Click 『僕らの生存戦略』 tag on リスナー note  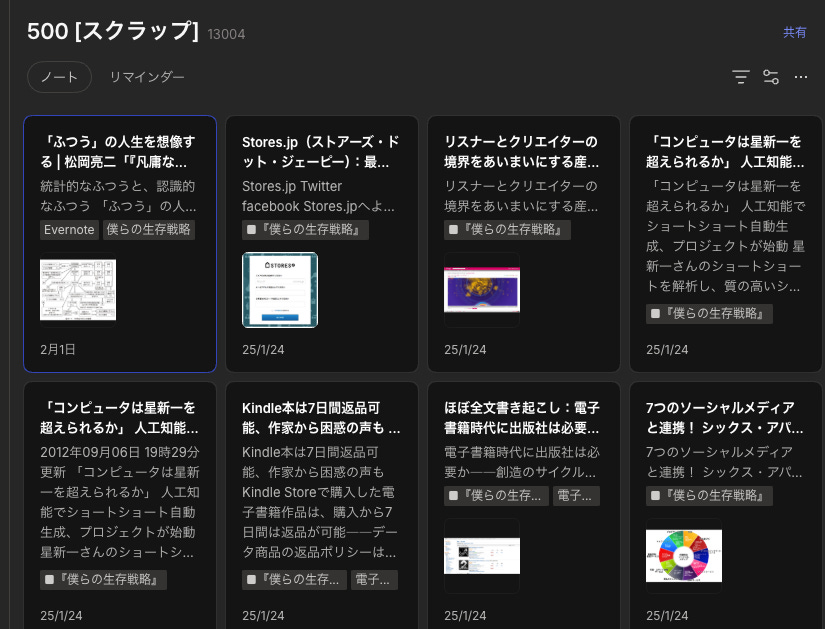coord(507,229)
